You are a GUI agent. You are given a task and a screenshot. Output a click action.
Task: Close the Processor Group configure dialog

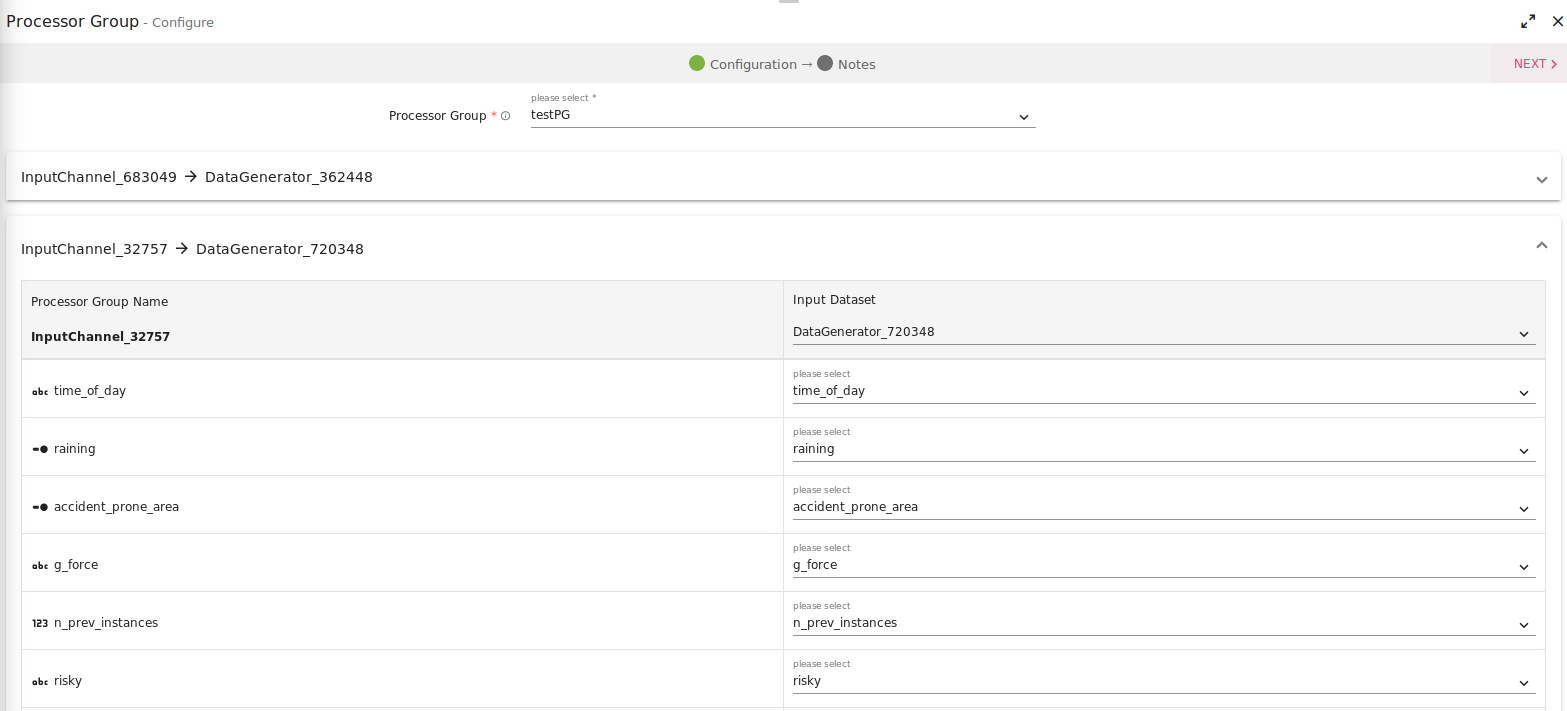point(1557,22)
